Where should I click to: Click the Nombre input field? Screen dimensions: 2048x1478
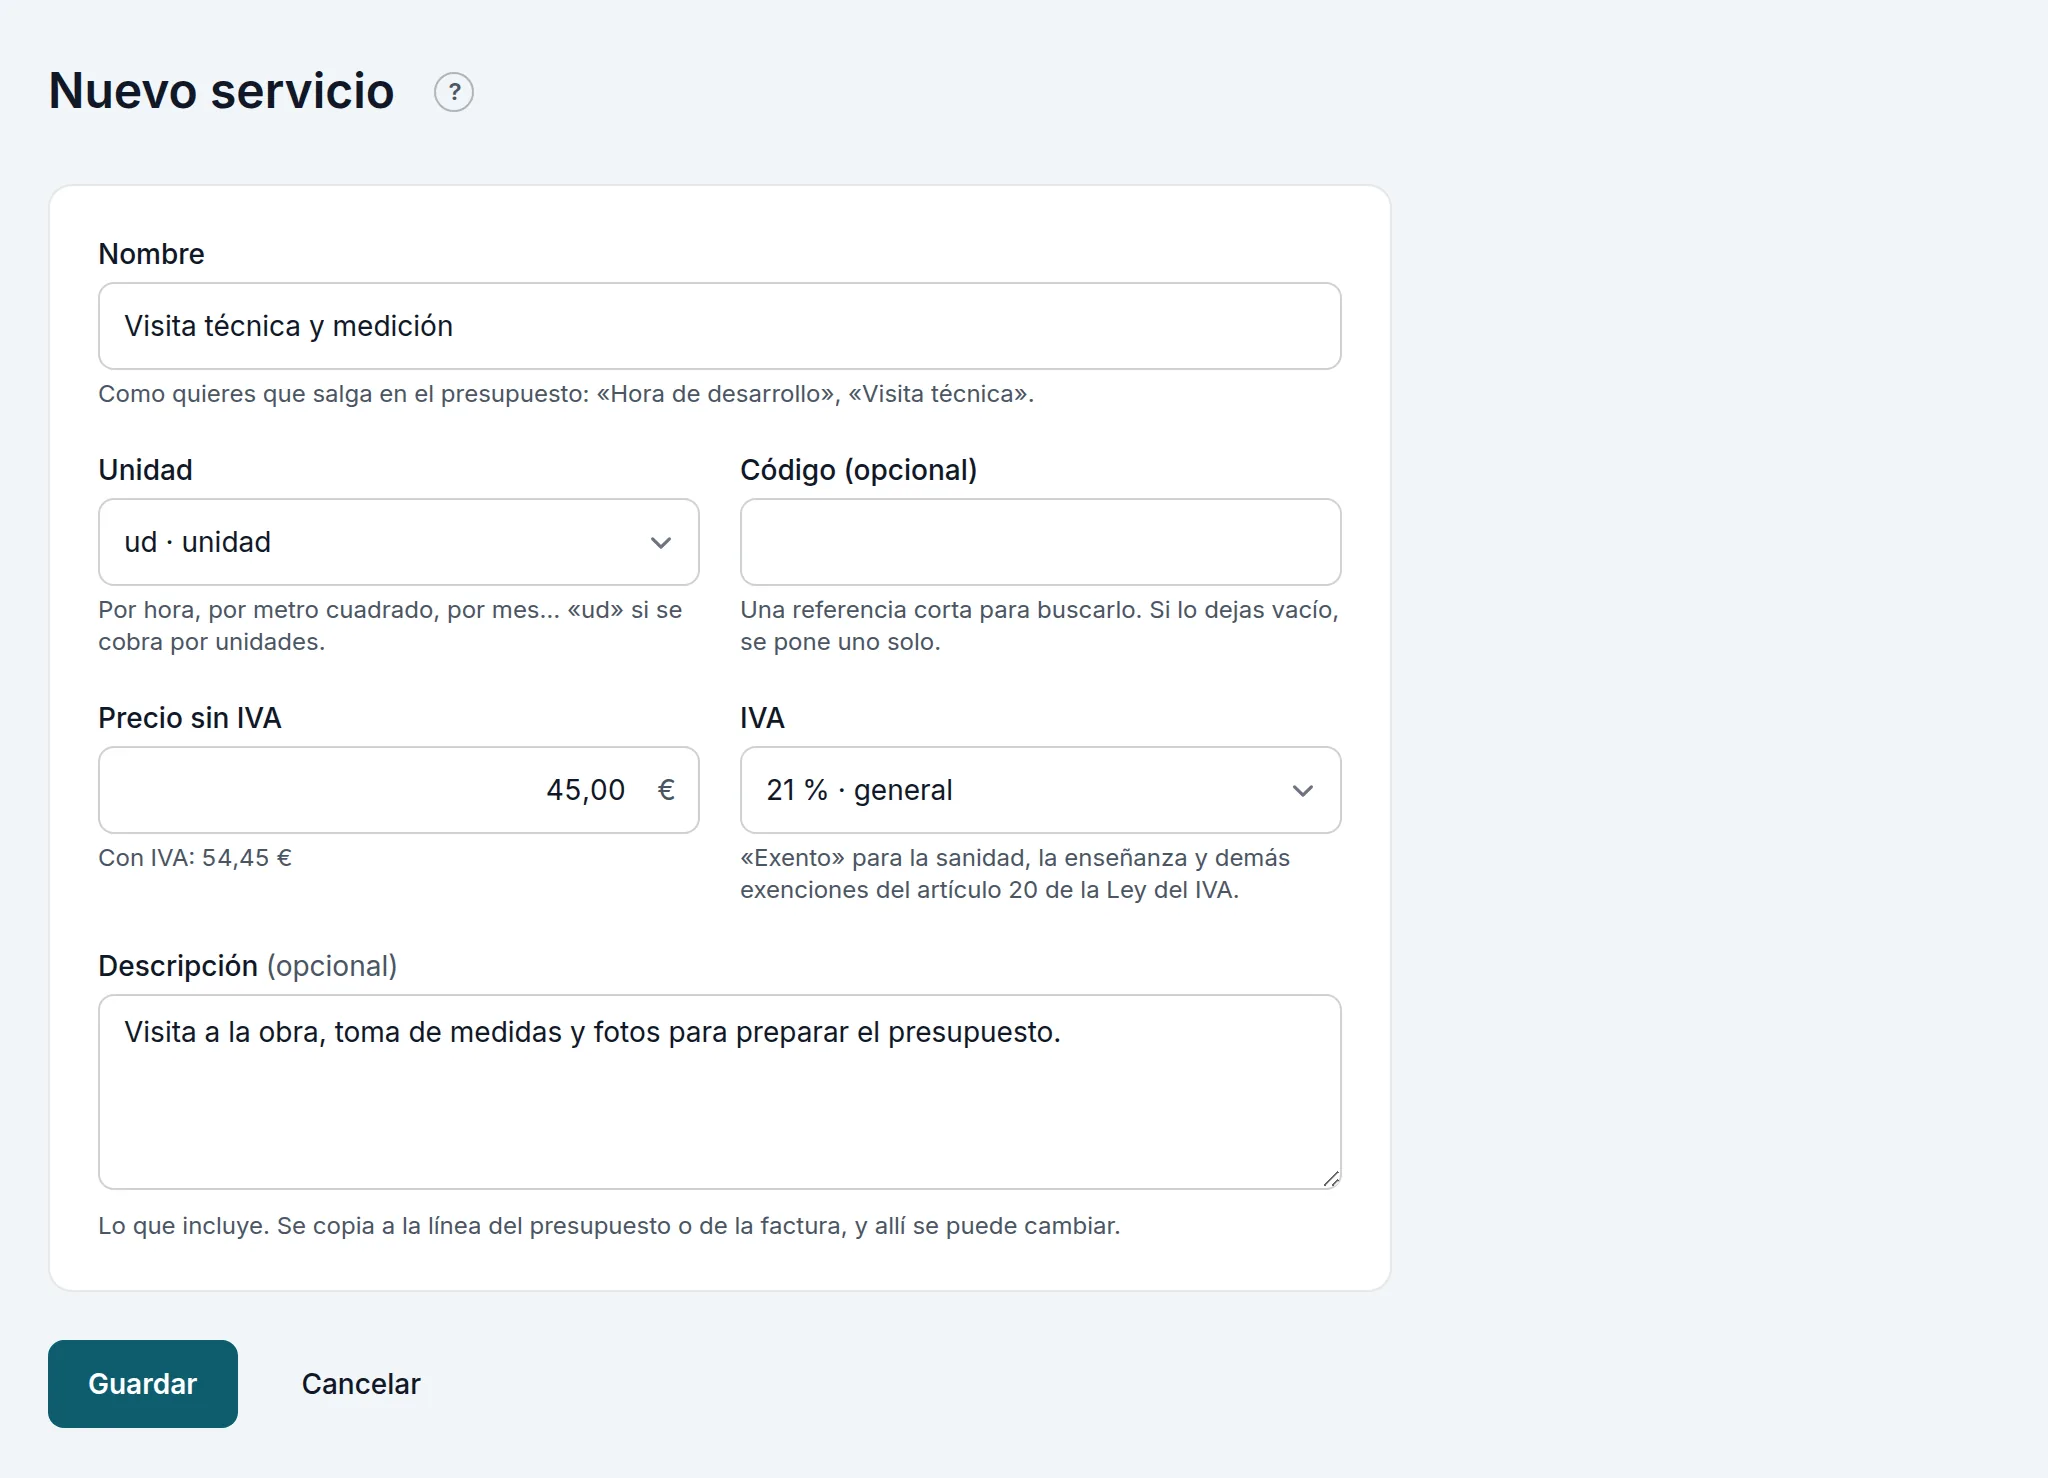click(720, 326)
